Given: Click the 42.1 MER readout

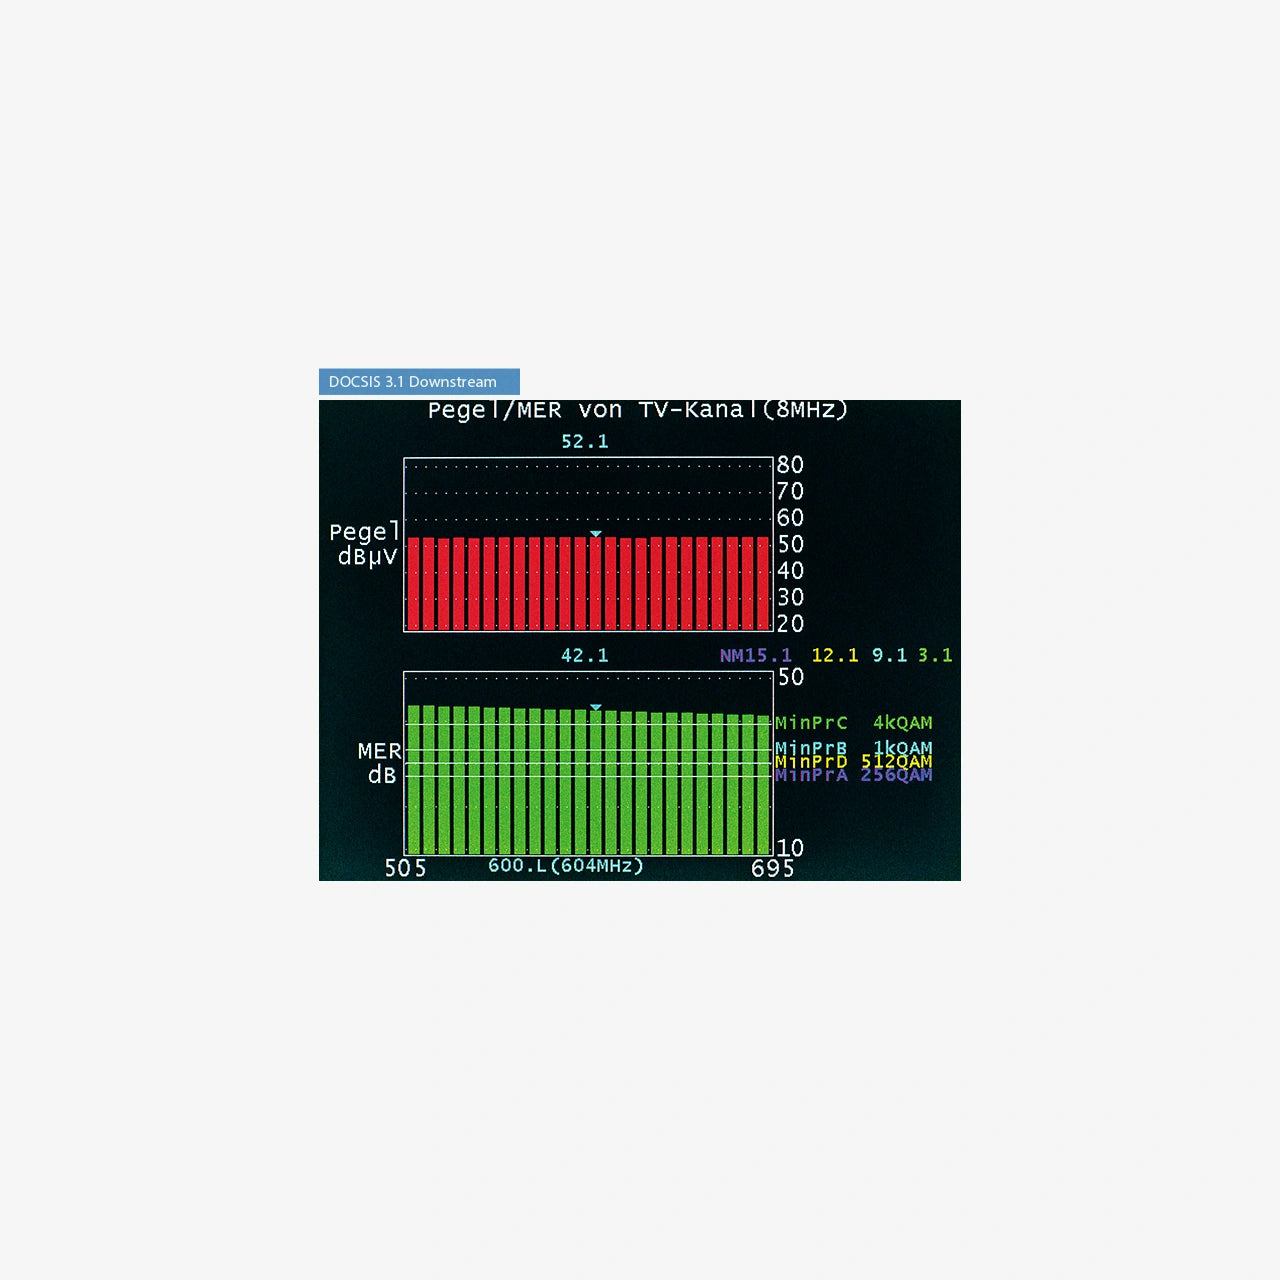Looking at the screenshot, I should [582, 654].
